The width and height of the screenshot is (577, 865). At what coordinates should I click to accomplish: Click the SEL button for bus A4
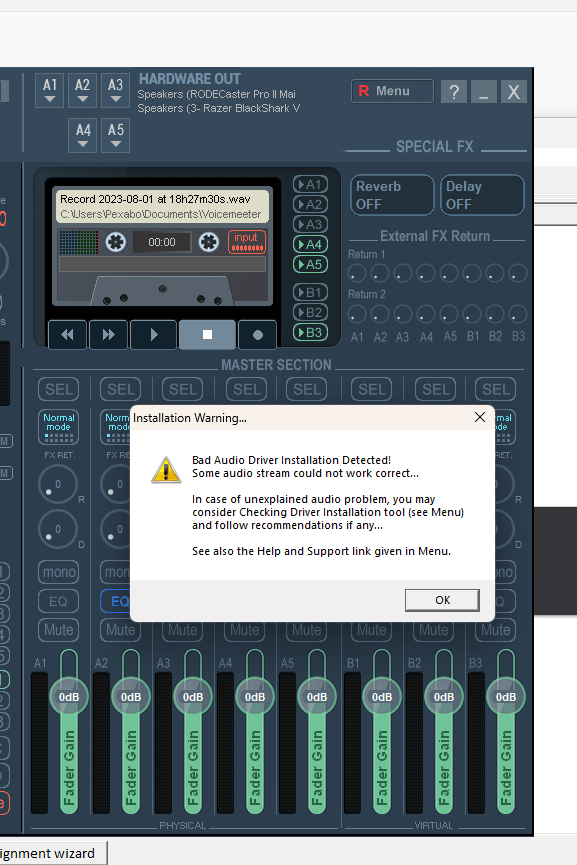click(x=246, y=389)
